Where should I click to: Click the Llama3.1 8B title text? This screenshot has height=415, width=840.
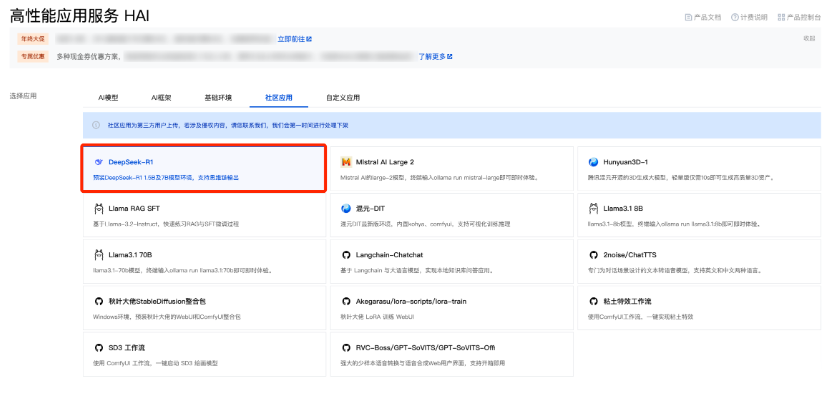click(623, 208)
